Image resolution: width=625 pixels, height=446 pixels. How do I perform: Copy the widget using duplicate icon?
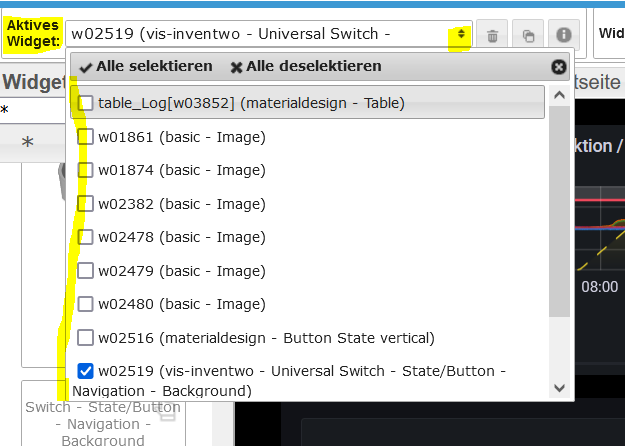[x=528, y=35]
